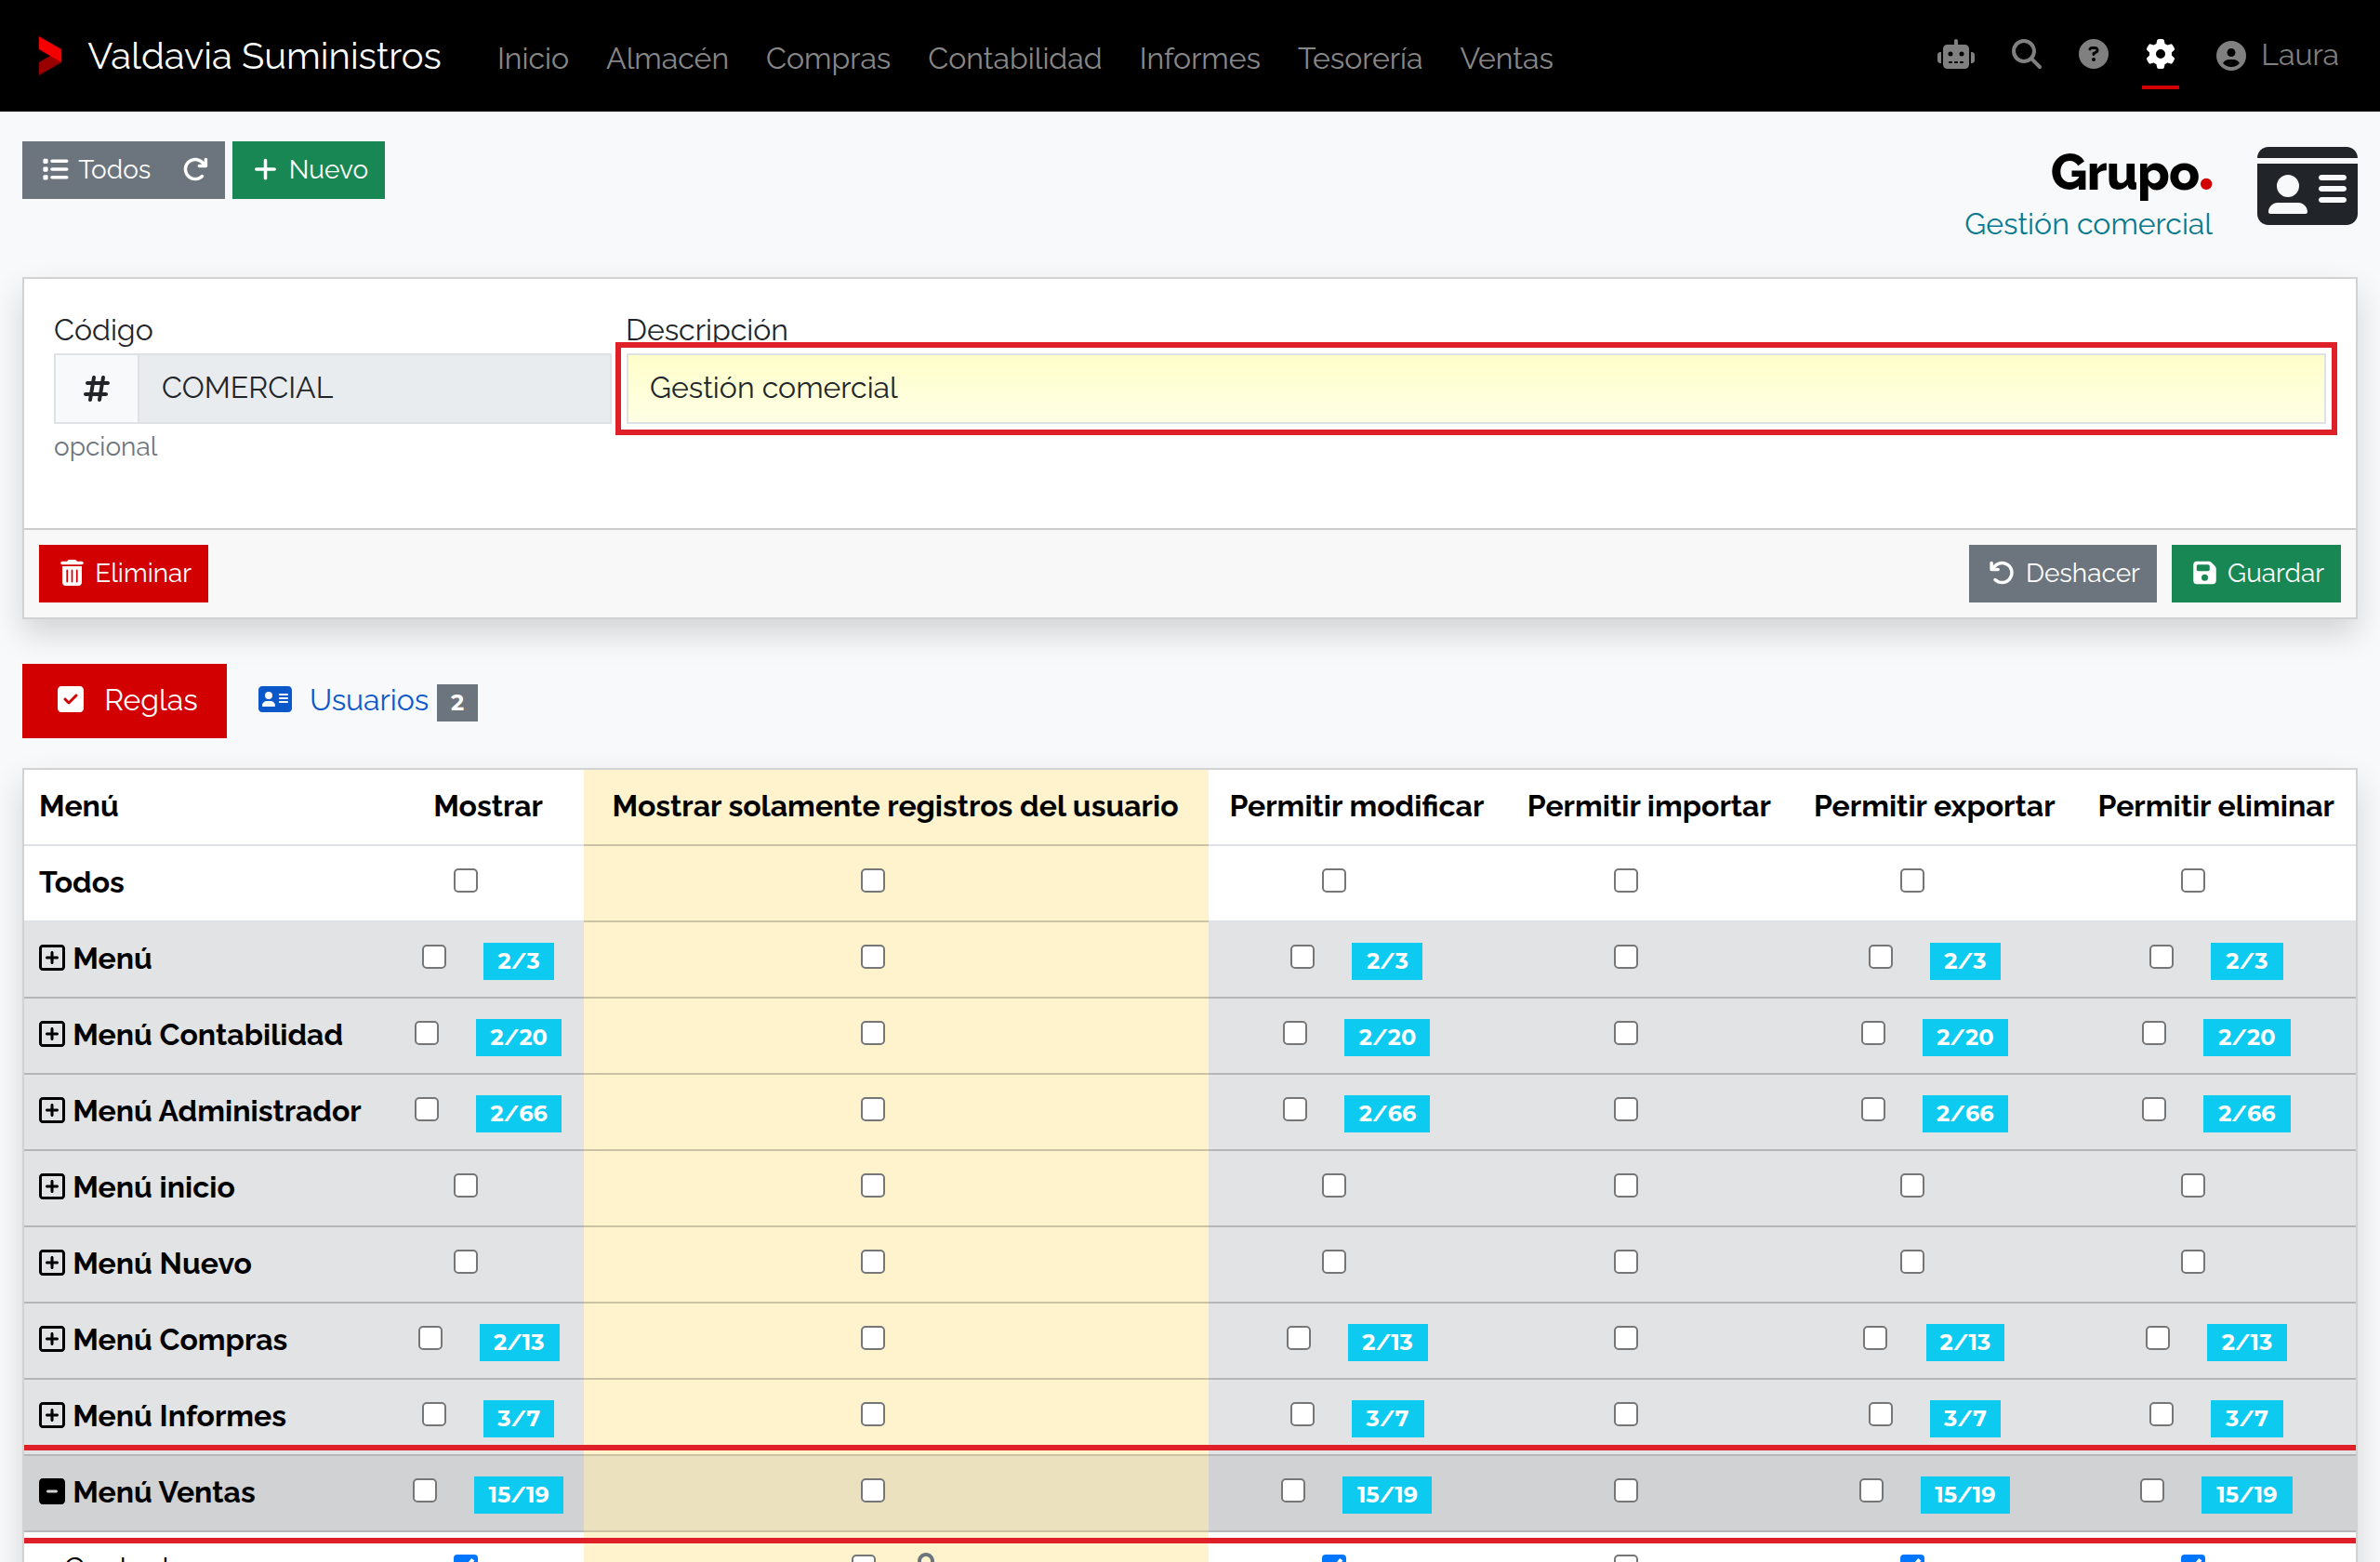Select the Reglas tab
The width and height of the screenshot is (2380, 1562).
tap(124, 700)
